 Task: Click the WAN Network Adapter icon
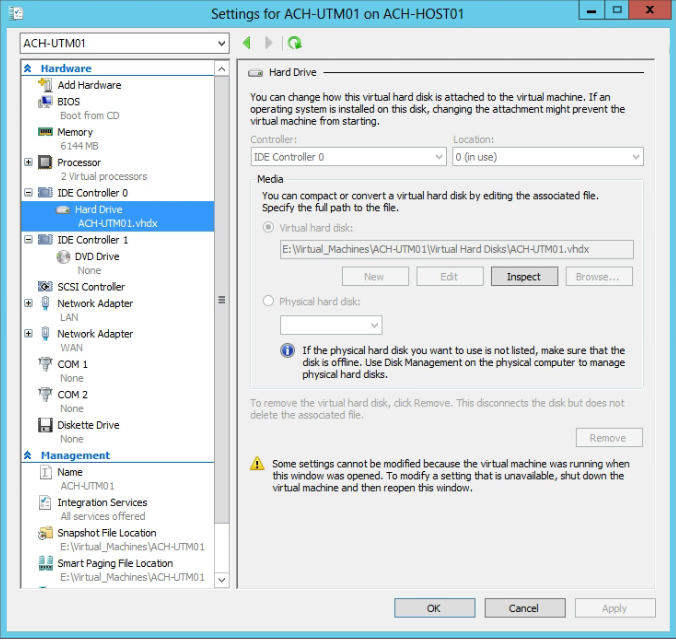[x=45, y=333]
